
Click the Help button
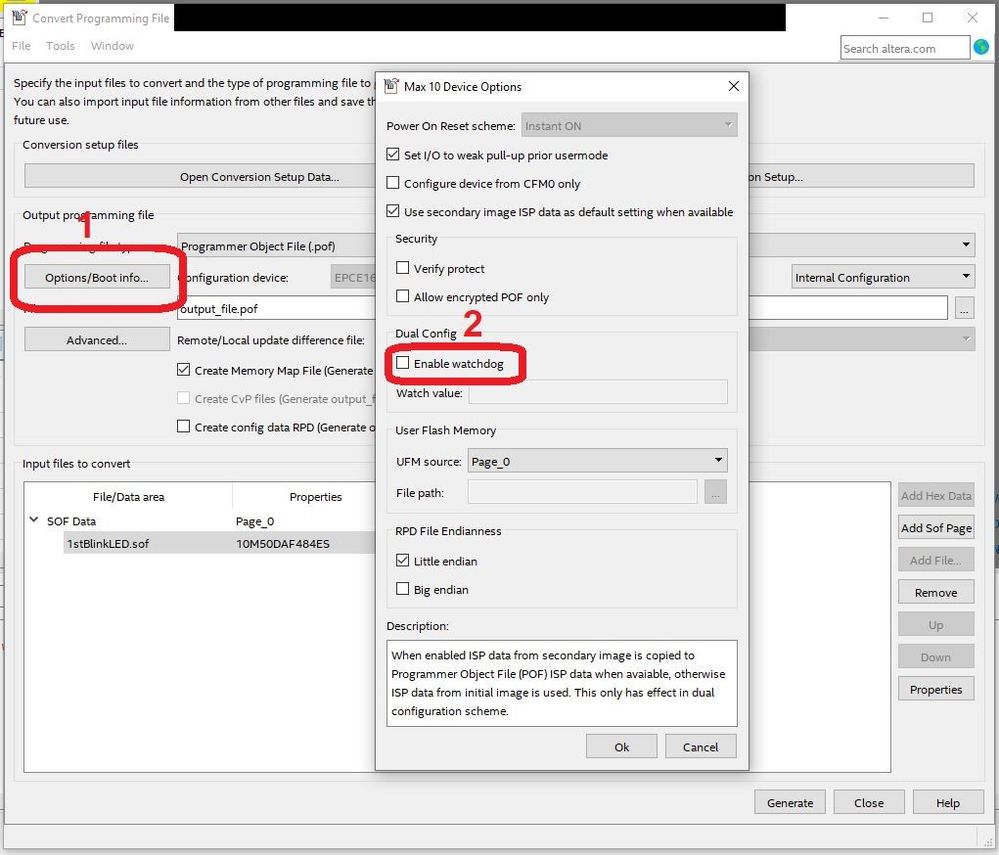tap(947, 803)
